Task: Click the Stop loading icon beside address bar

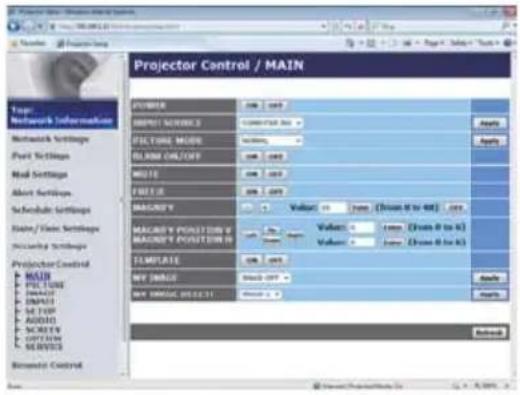Action: click(361, 26)
